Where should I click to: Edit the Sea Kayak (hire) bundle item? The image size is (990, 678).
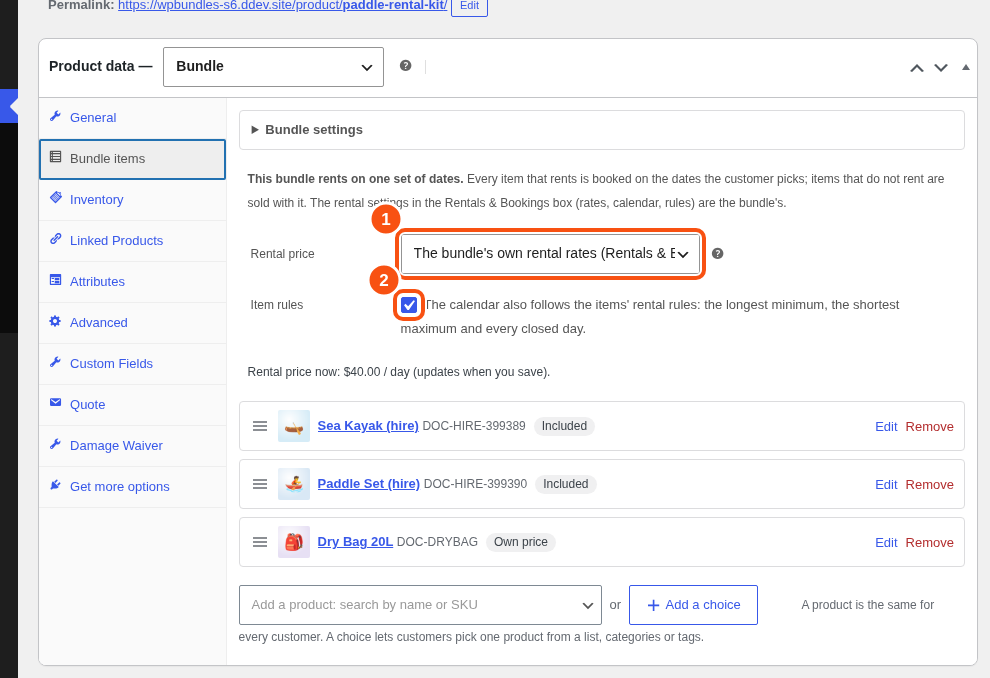[x=886, y=427]
